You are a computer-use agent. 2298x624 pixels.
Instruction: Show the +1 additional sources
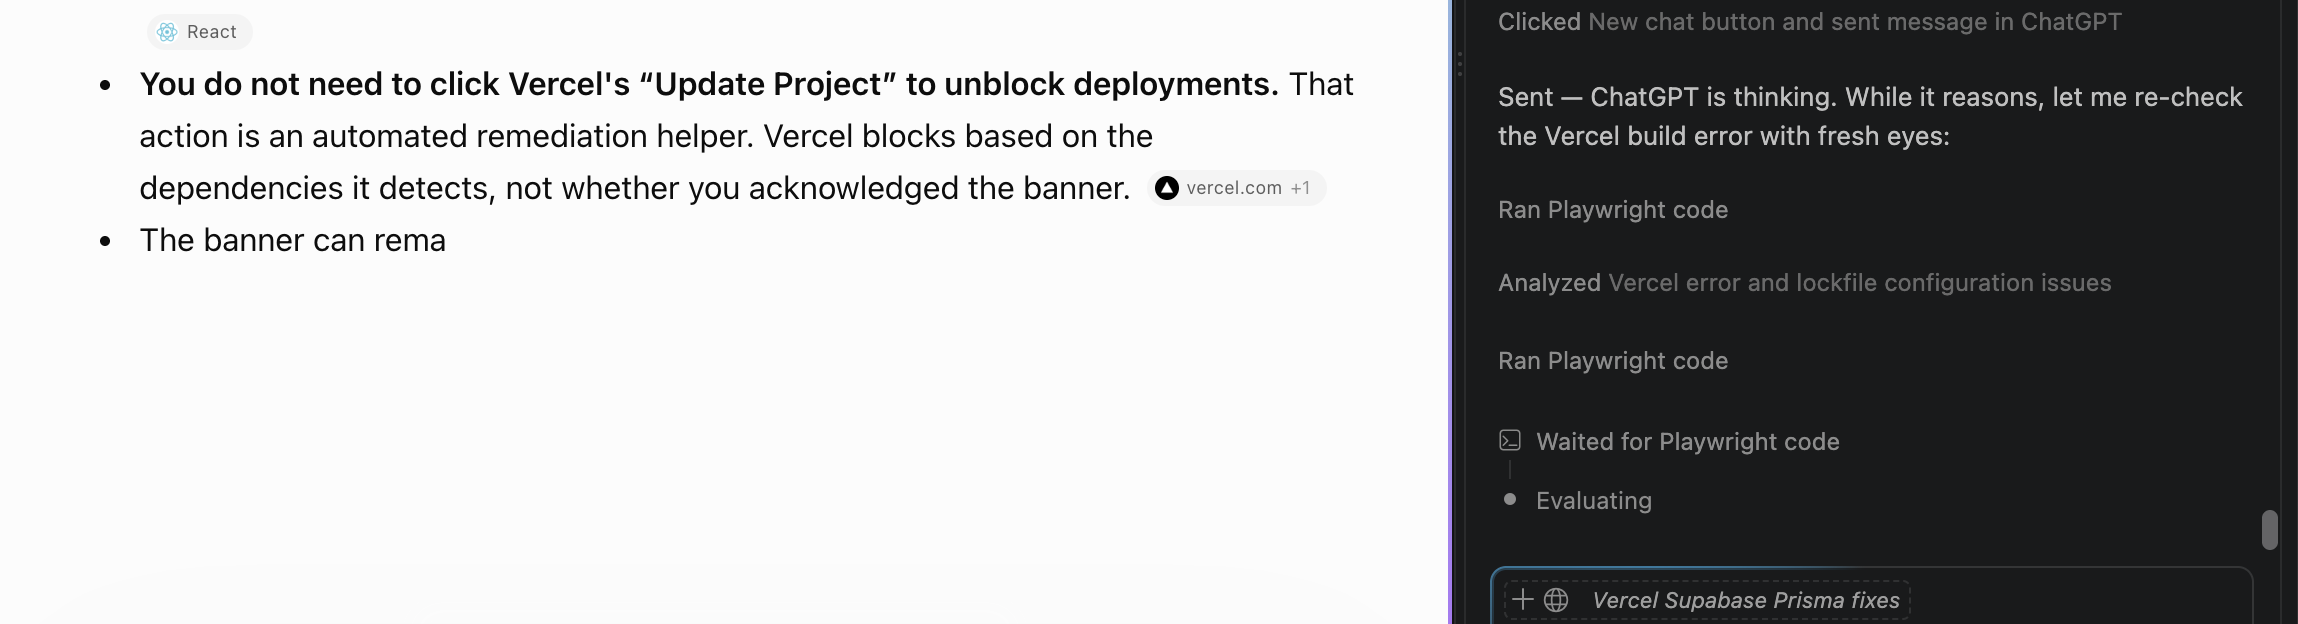(1300, 188)
